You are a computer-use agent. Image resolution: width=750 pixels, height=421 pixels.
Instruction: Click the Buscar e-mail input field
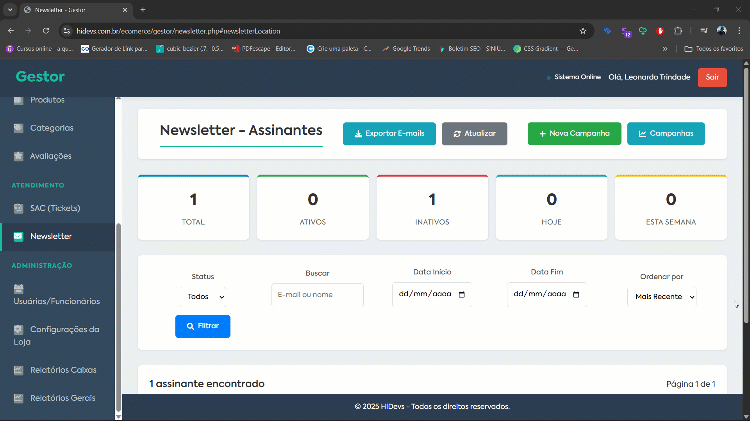317,295
